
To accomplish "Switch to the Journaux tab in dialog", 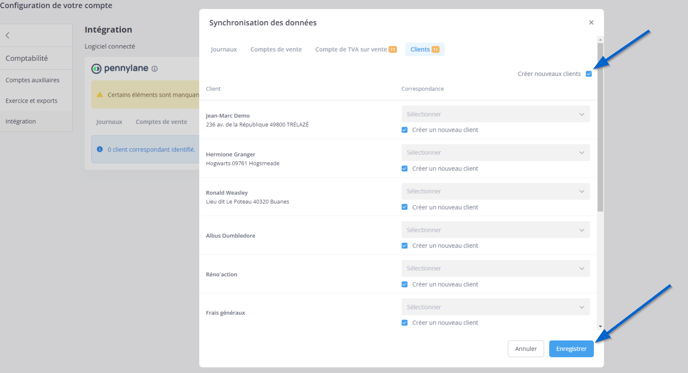I will point(224,50).
